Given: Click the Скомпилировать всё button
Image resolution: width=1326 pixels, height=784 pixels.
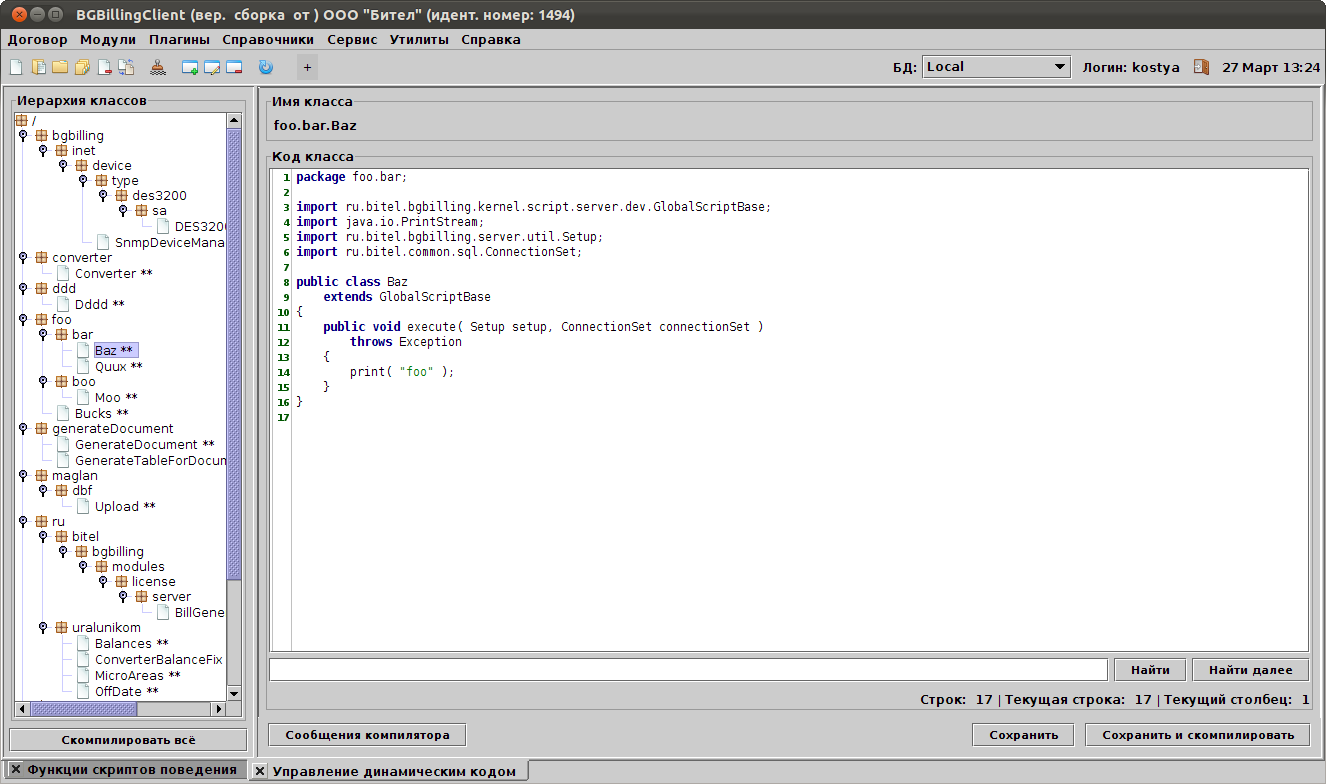Looking at the screenshot, I should click(128, 740).
